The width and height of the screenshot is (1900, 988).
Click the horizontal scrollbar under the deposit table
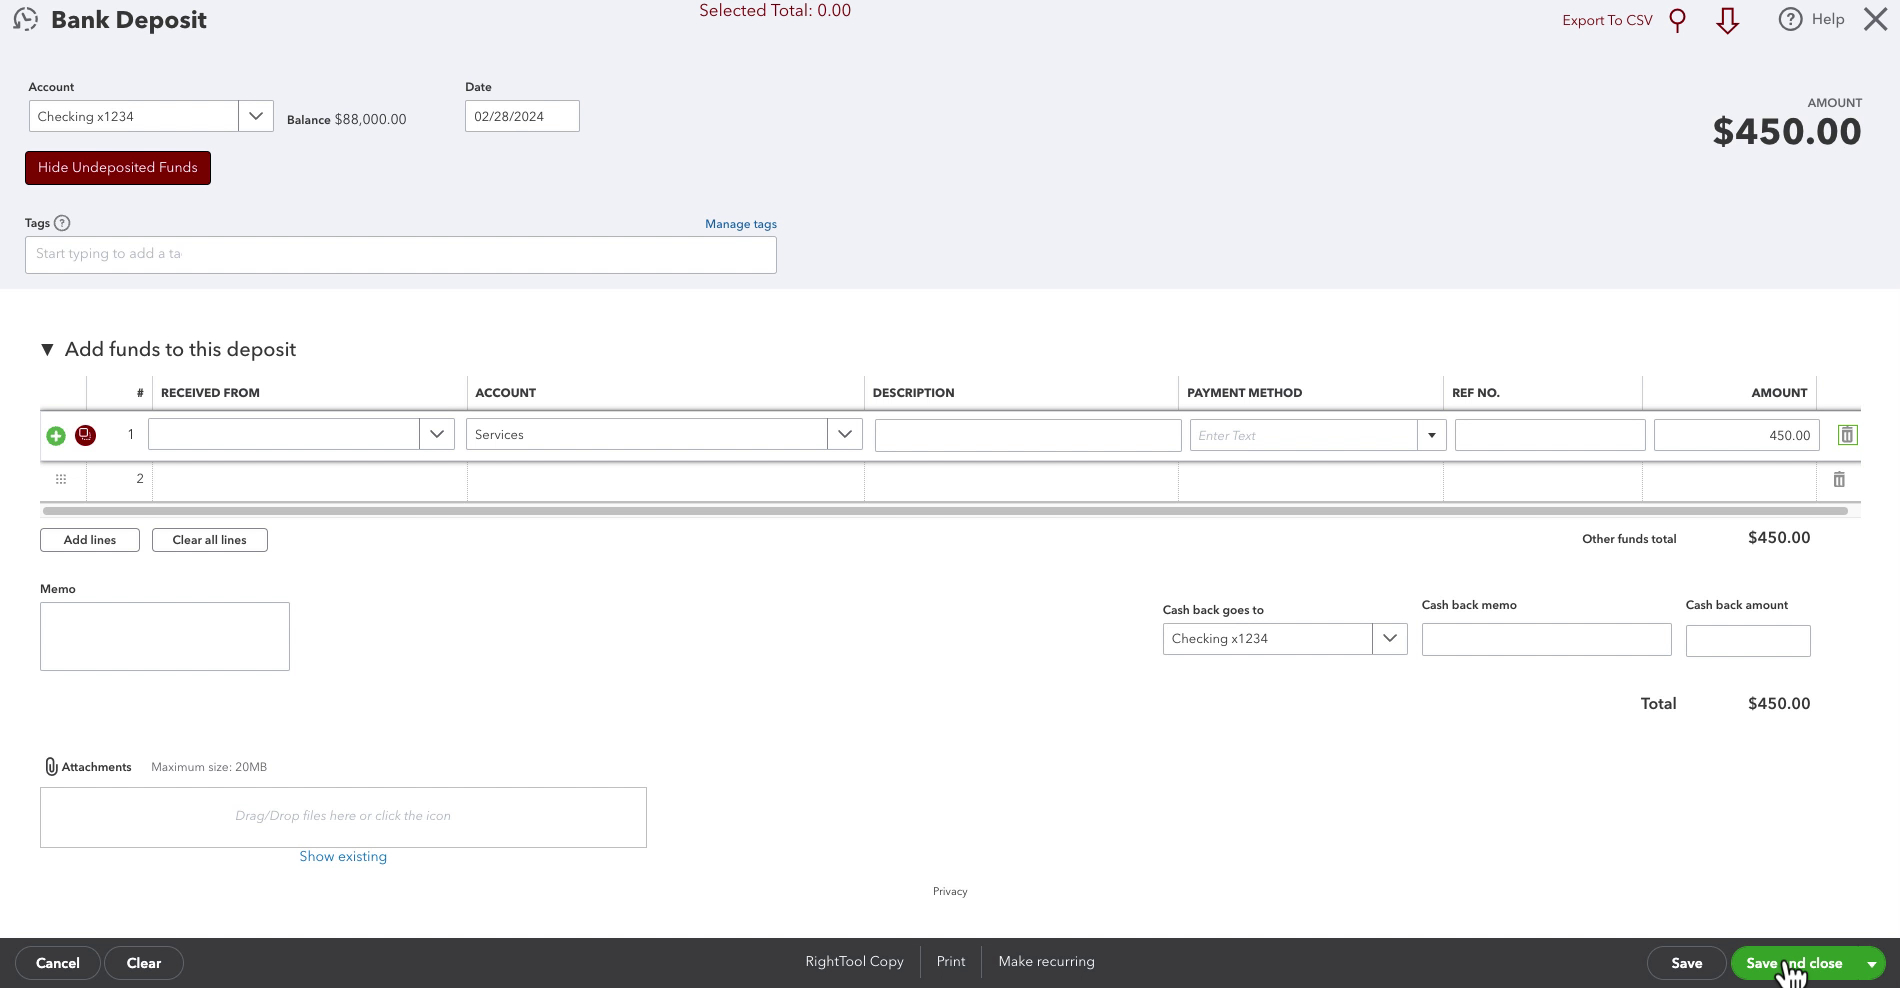coord(945,511)
